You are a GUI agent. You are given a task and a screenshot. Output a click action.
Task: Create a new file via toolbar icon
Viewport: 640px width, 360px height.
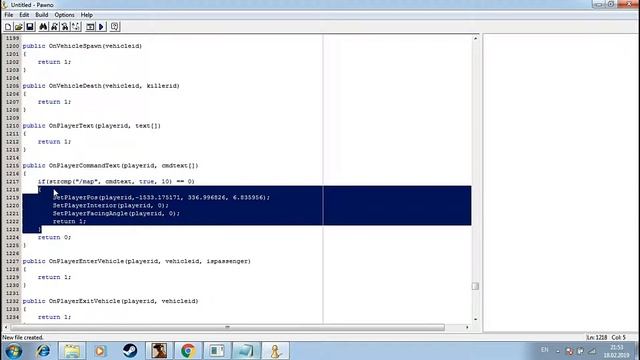click(x=8, y=27)
